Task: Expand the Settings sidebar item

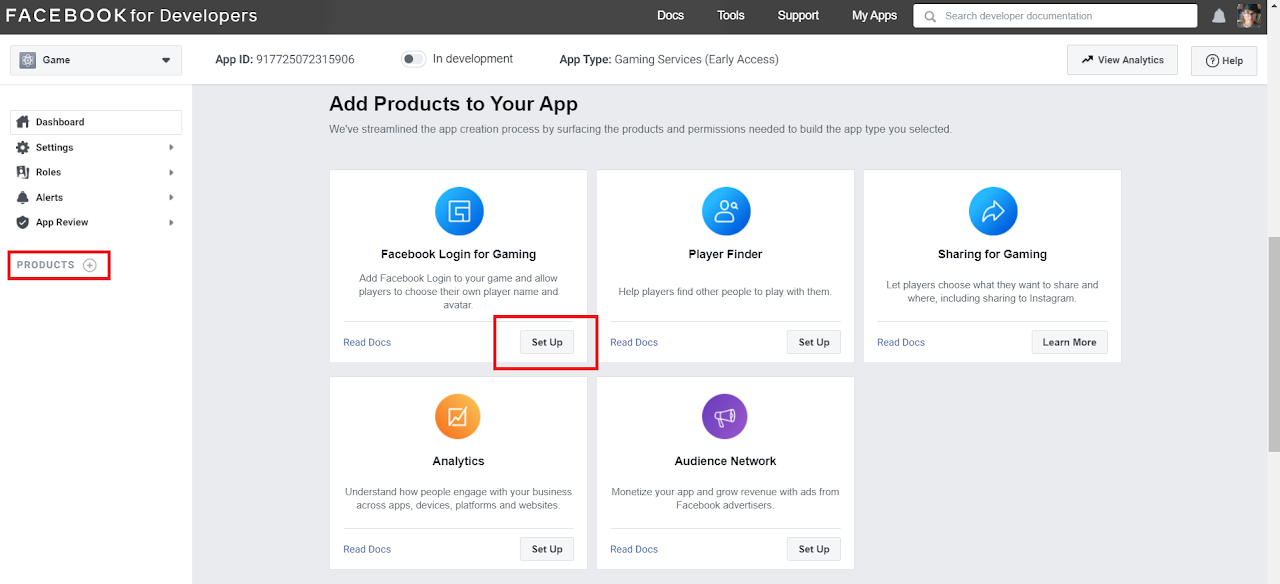Action: click(x=96, y=147)
